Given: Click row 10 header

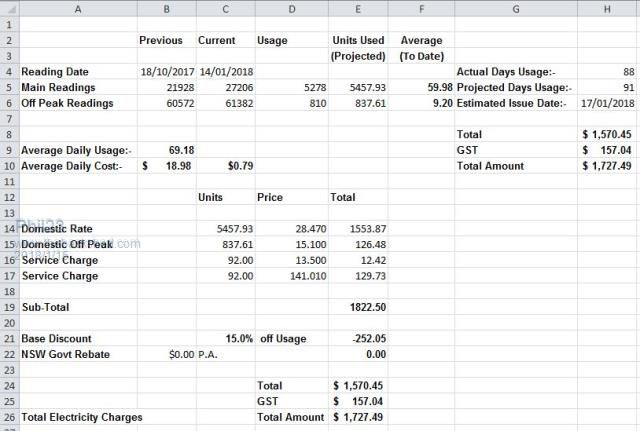Looking at the screenshot, I should point(9,166).
